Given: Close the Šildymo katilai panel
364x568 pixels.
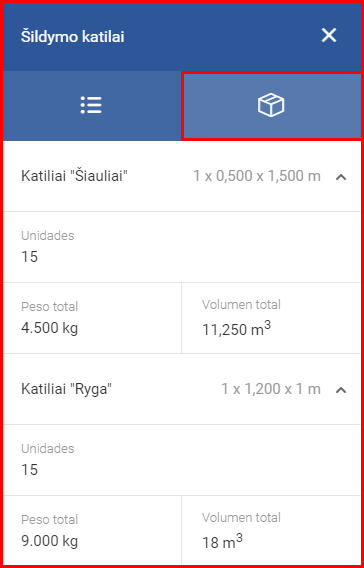Looking at the screenshot, I should point(329,36).
